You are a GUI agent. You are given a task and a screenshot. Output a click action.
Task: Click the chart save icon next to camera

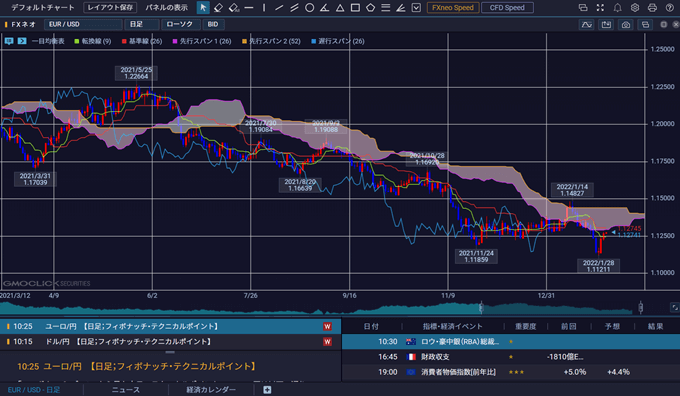(606, 25)
